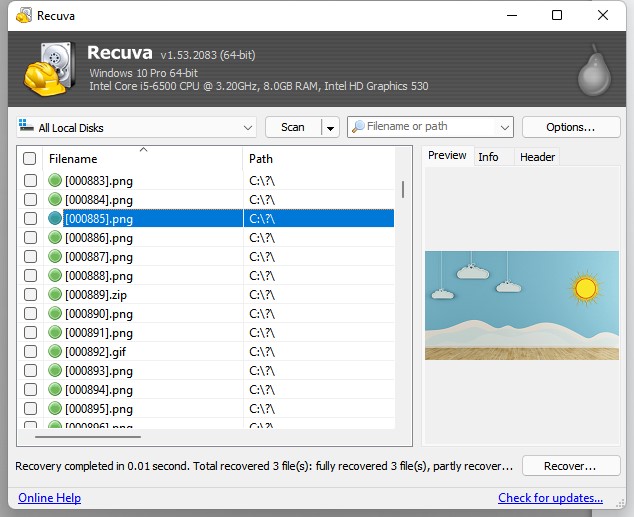The image size is (634, 517).
Task: Click green status dot for [000887].png
Action: click(55, 256)
